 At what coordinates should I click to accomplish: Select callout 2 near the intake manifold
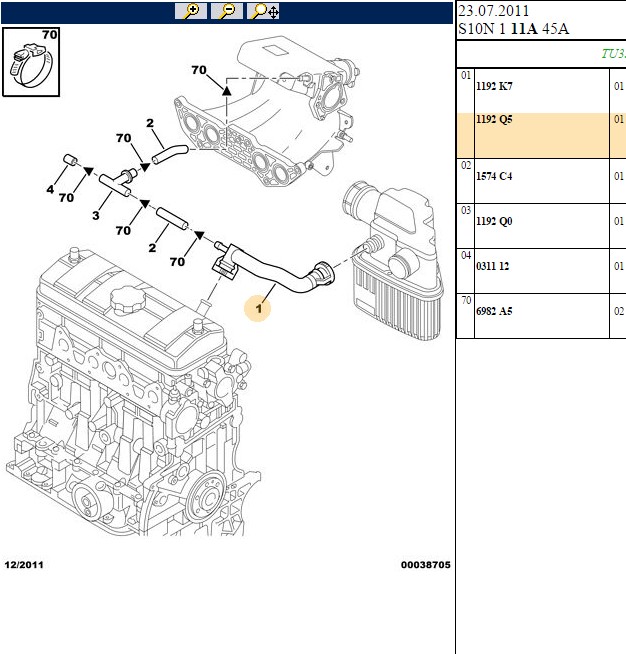click(150, 123)
